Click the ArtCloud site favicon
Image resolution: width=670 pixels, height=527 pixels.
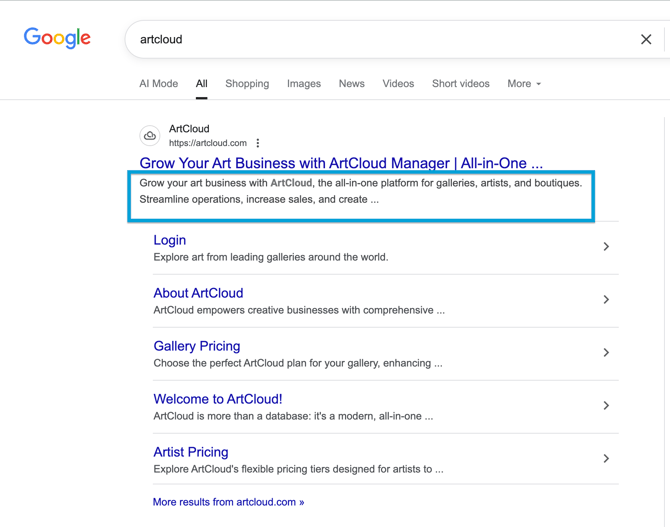tap(150, 135)
